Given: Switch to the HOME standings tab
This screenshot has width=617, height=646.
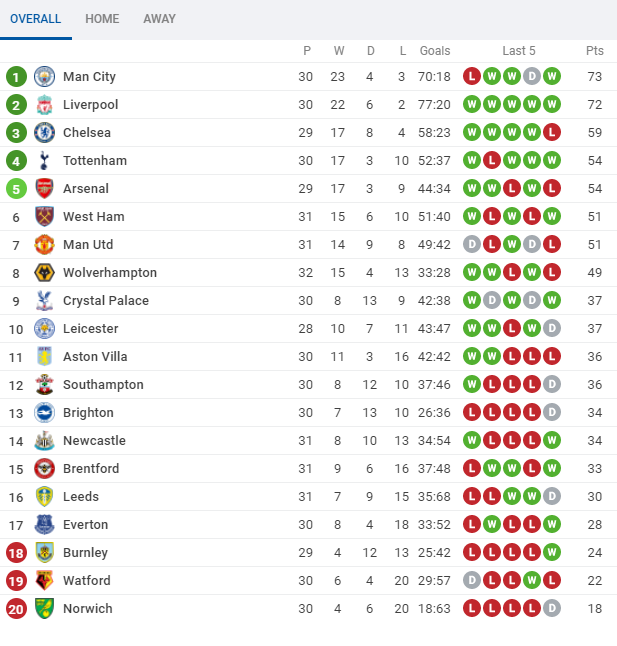Looking at the screenshot, I should pyautogui.click(x=102, y=19).
